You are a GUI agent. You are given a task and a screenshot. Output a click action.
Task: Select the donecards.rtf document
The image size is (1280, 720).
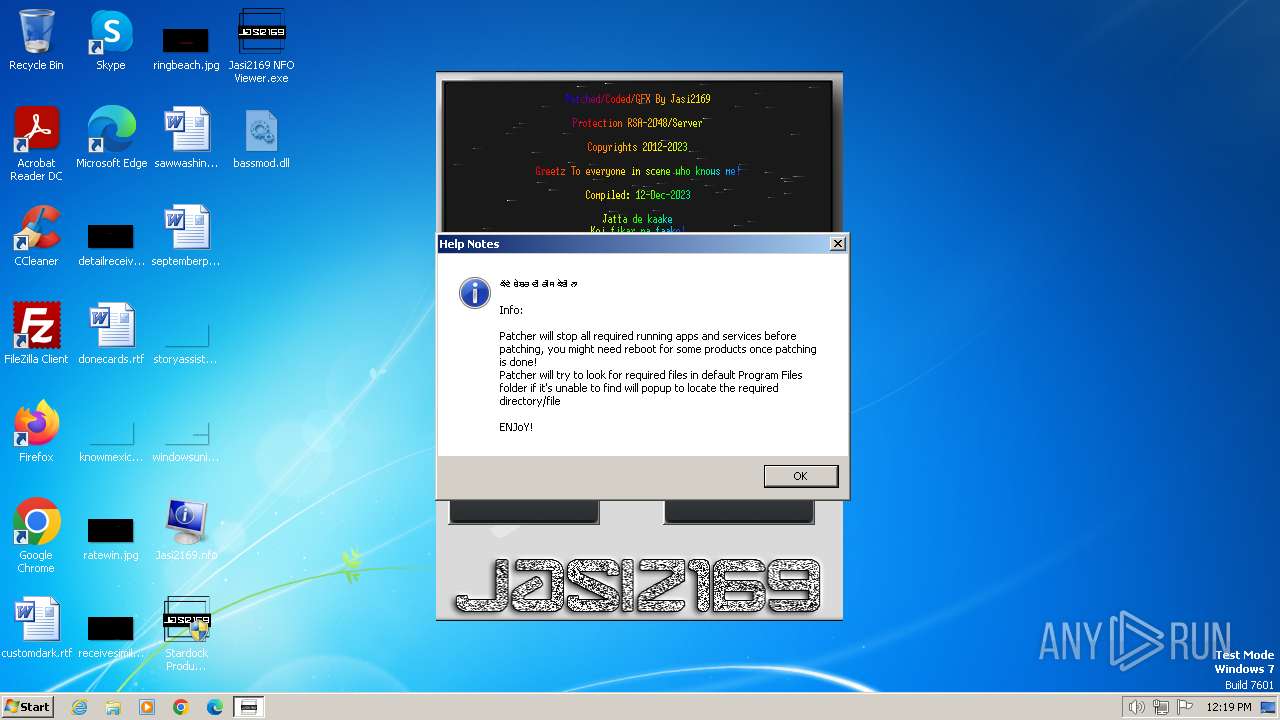tap(111, 334)
